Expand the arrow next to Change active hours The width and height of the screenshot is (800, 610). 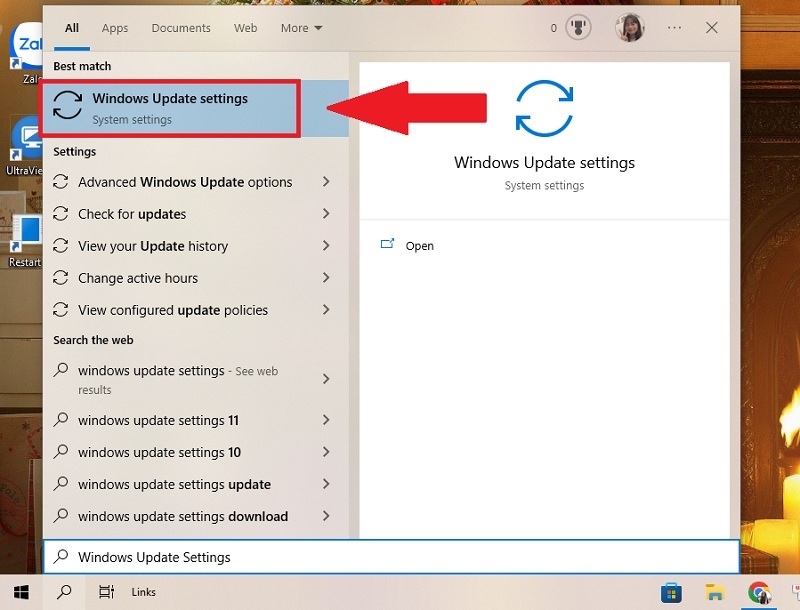tap(326, 278)
